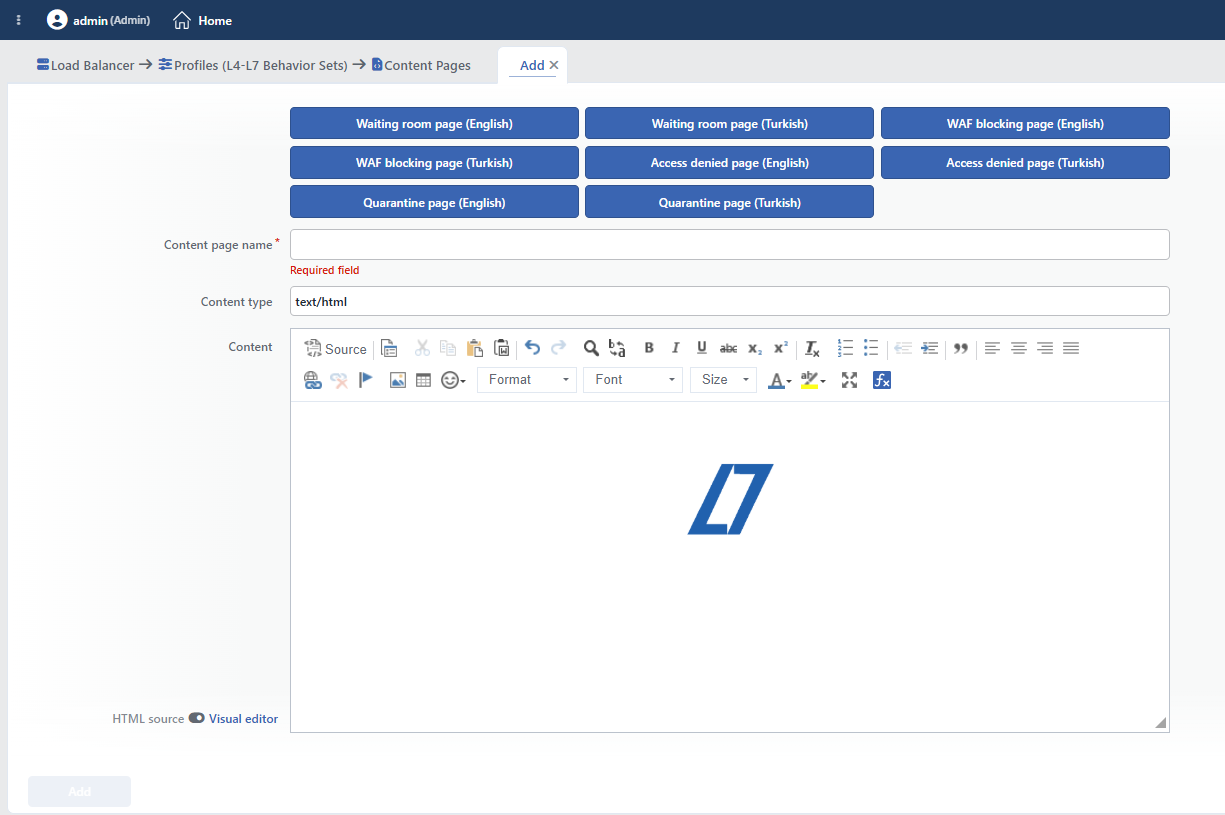Increase indent of the paragraph
Image resolution: width=1225 pixels, height=815 pixels.
pyautogui.click(x=929, y=348)
